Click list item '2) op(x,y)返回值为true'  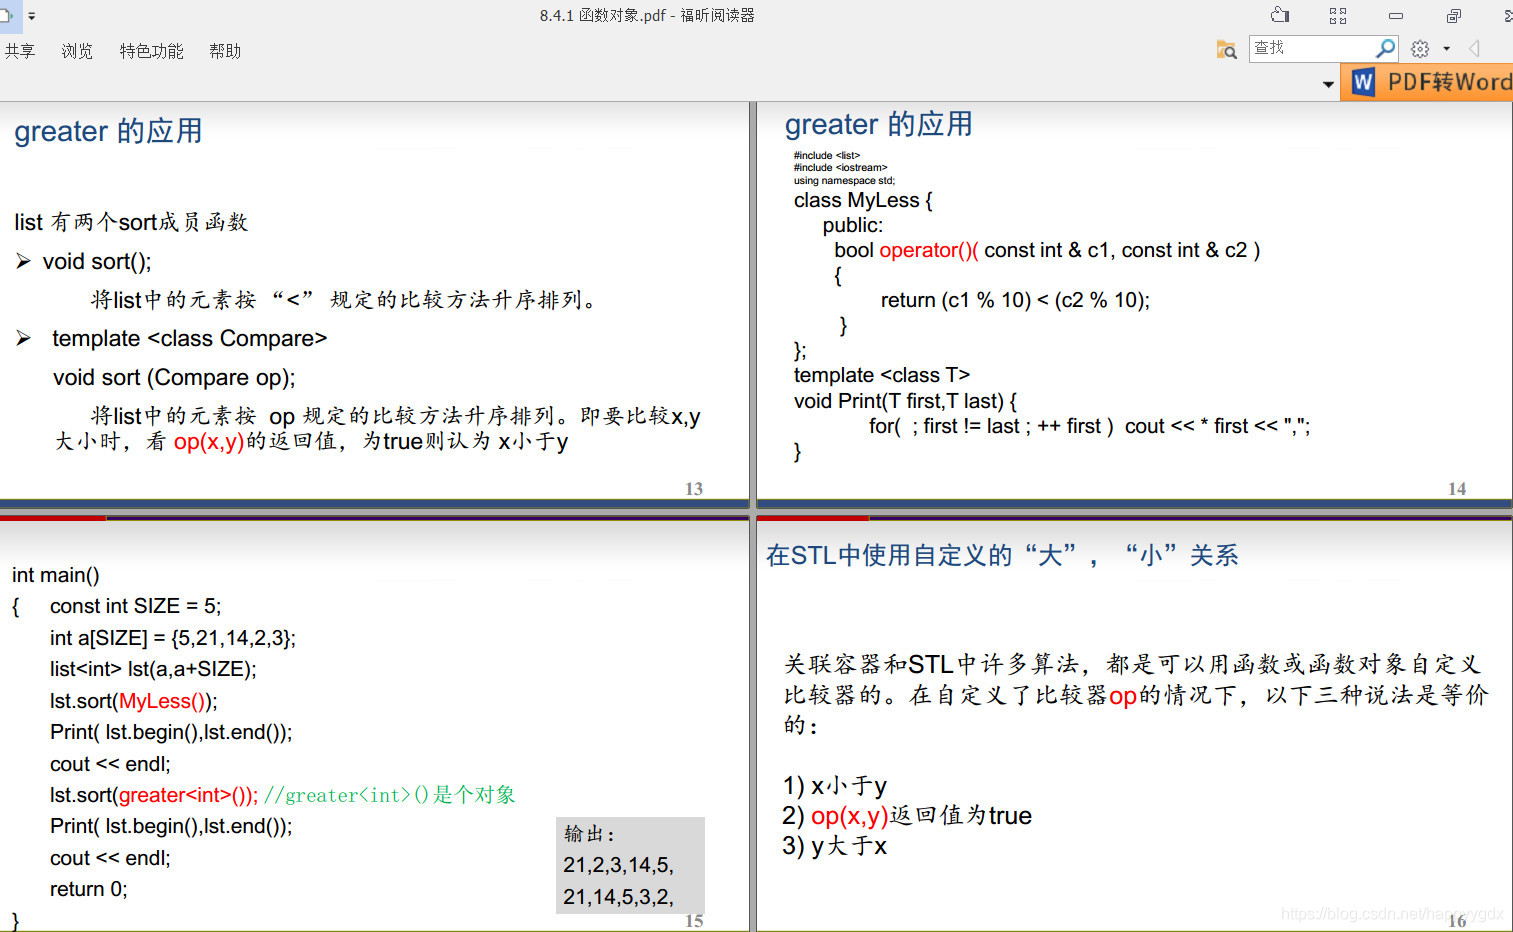907,816
